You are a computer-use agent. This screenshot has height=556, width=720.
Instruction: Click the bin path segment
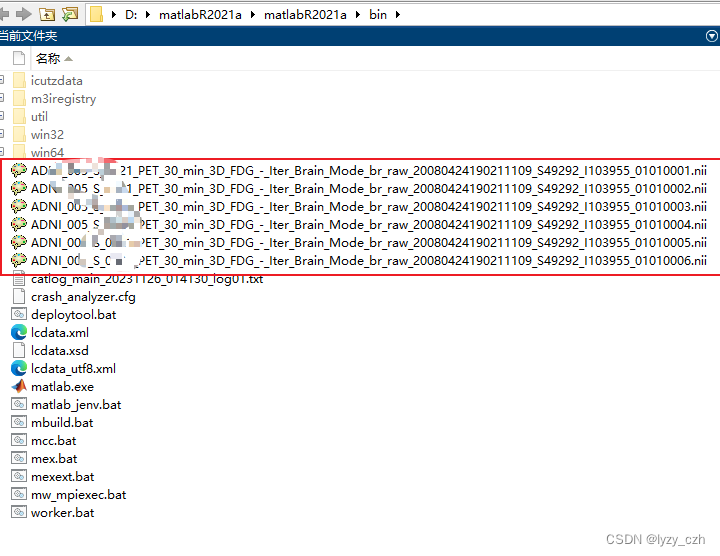[x=378, y=15]
